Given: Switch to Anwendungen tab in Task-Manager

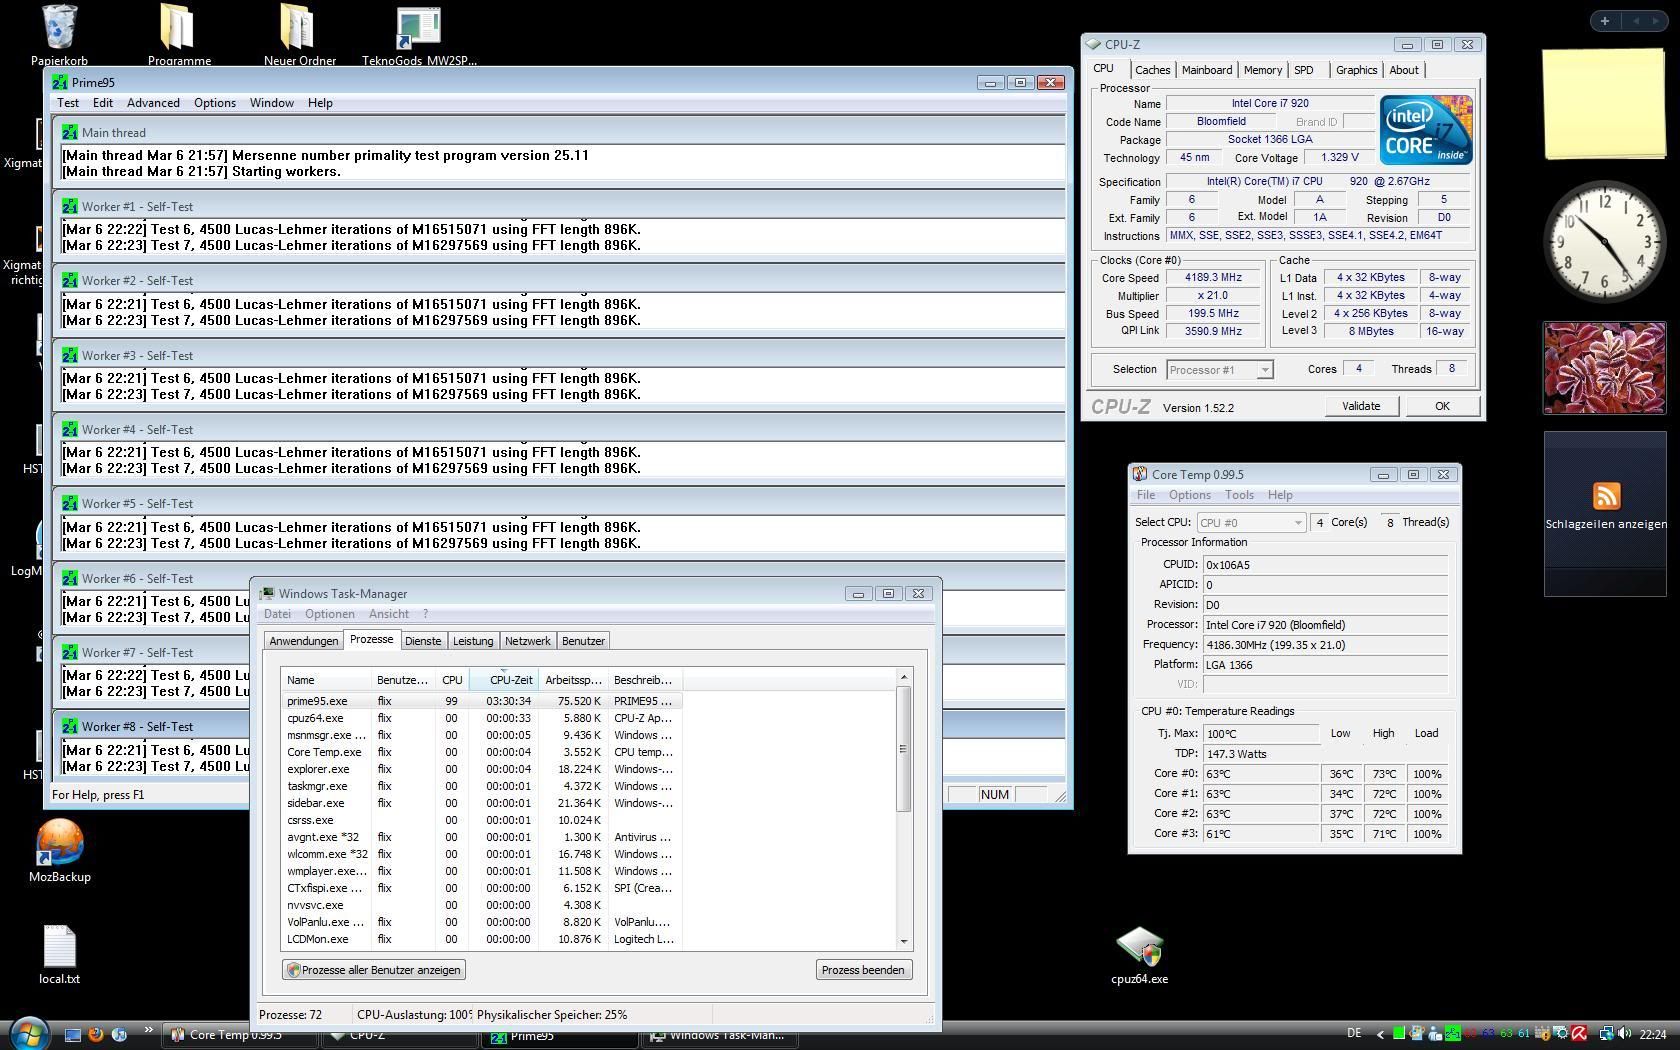Looking at the screenshot, I should (x=304, y=641).
